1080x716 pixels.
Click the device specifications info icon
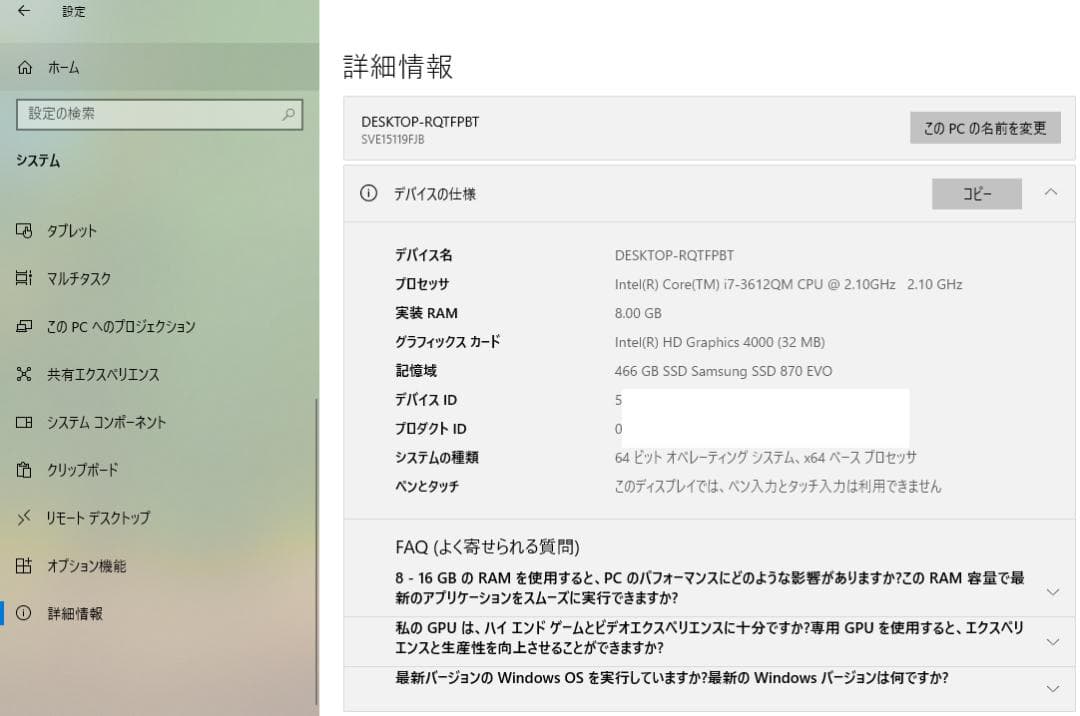[367, 194]
